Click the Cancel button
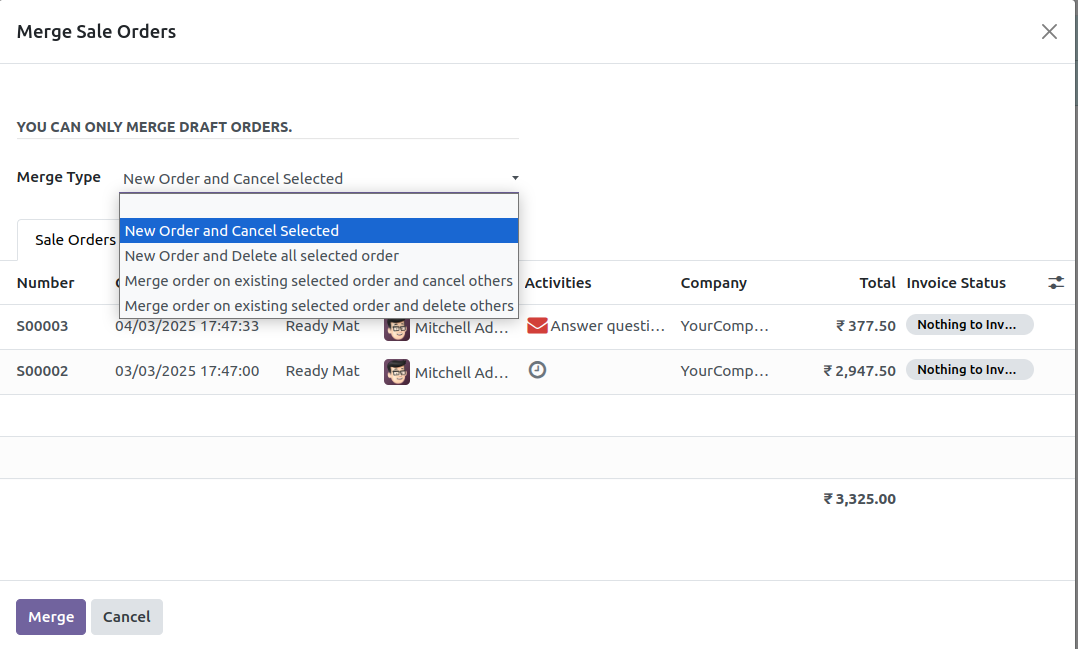 point(126,616)
